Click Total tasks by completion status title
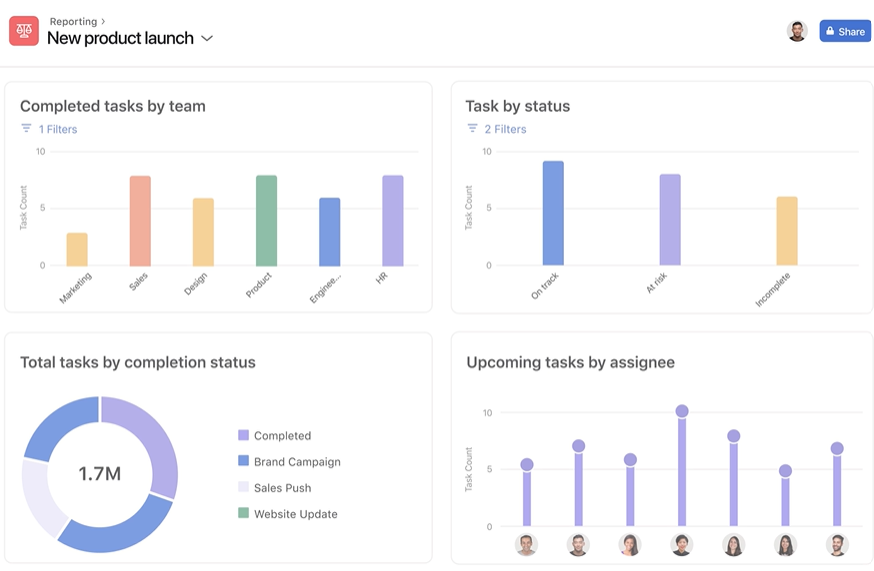 coord(138,362)
